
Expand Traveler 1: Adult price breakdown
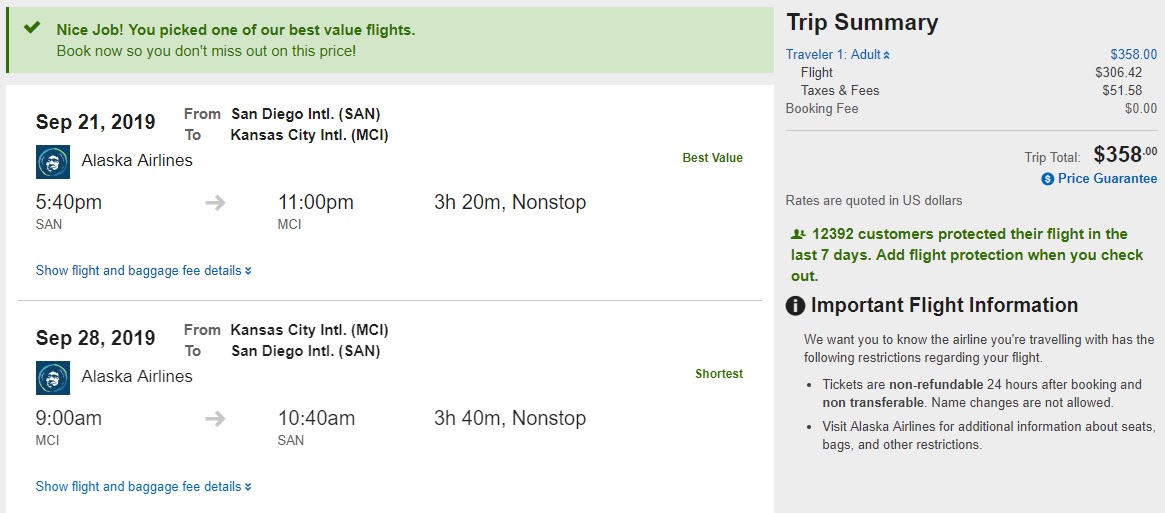[838, 55]
